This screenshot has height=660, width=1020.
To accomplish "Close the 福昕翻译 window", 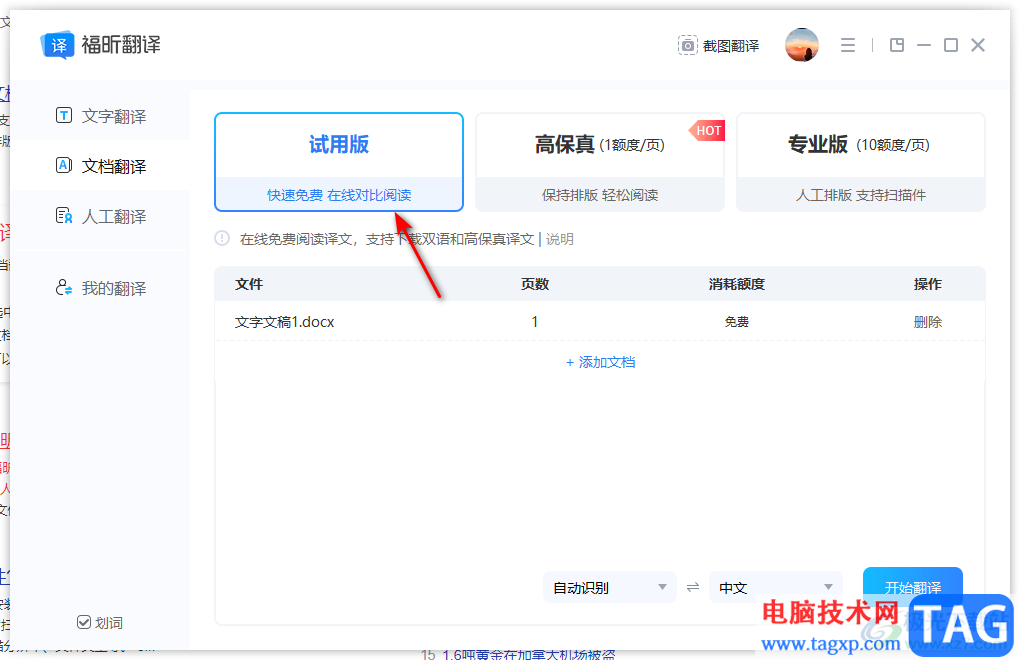I will pos(978,45).
